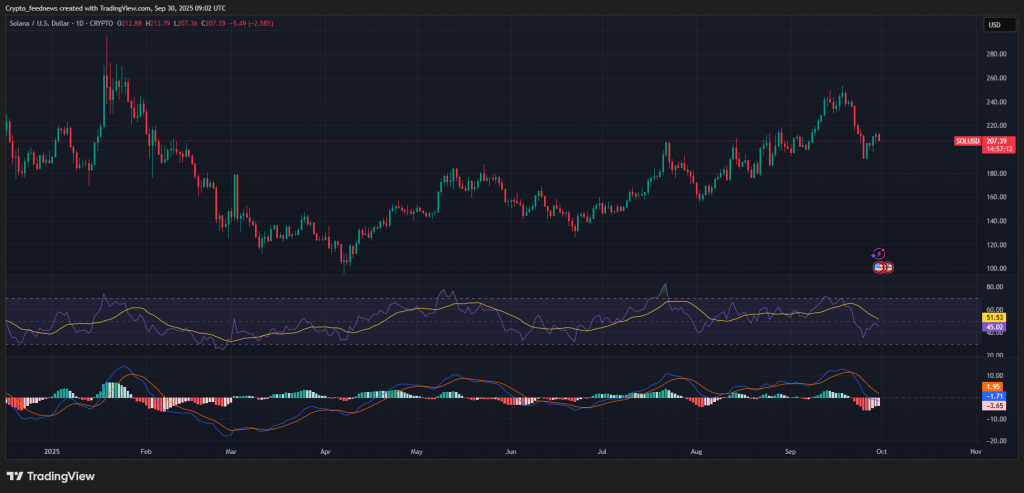
Task: Click the TradingView logo in the corner
Action: point(47,475)
